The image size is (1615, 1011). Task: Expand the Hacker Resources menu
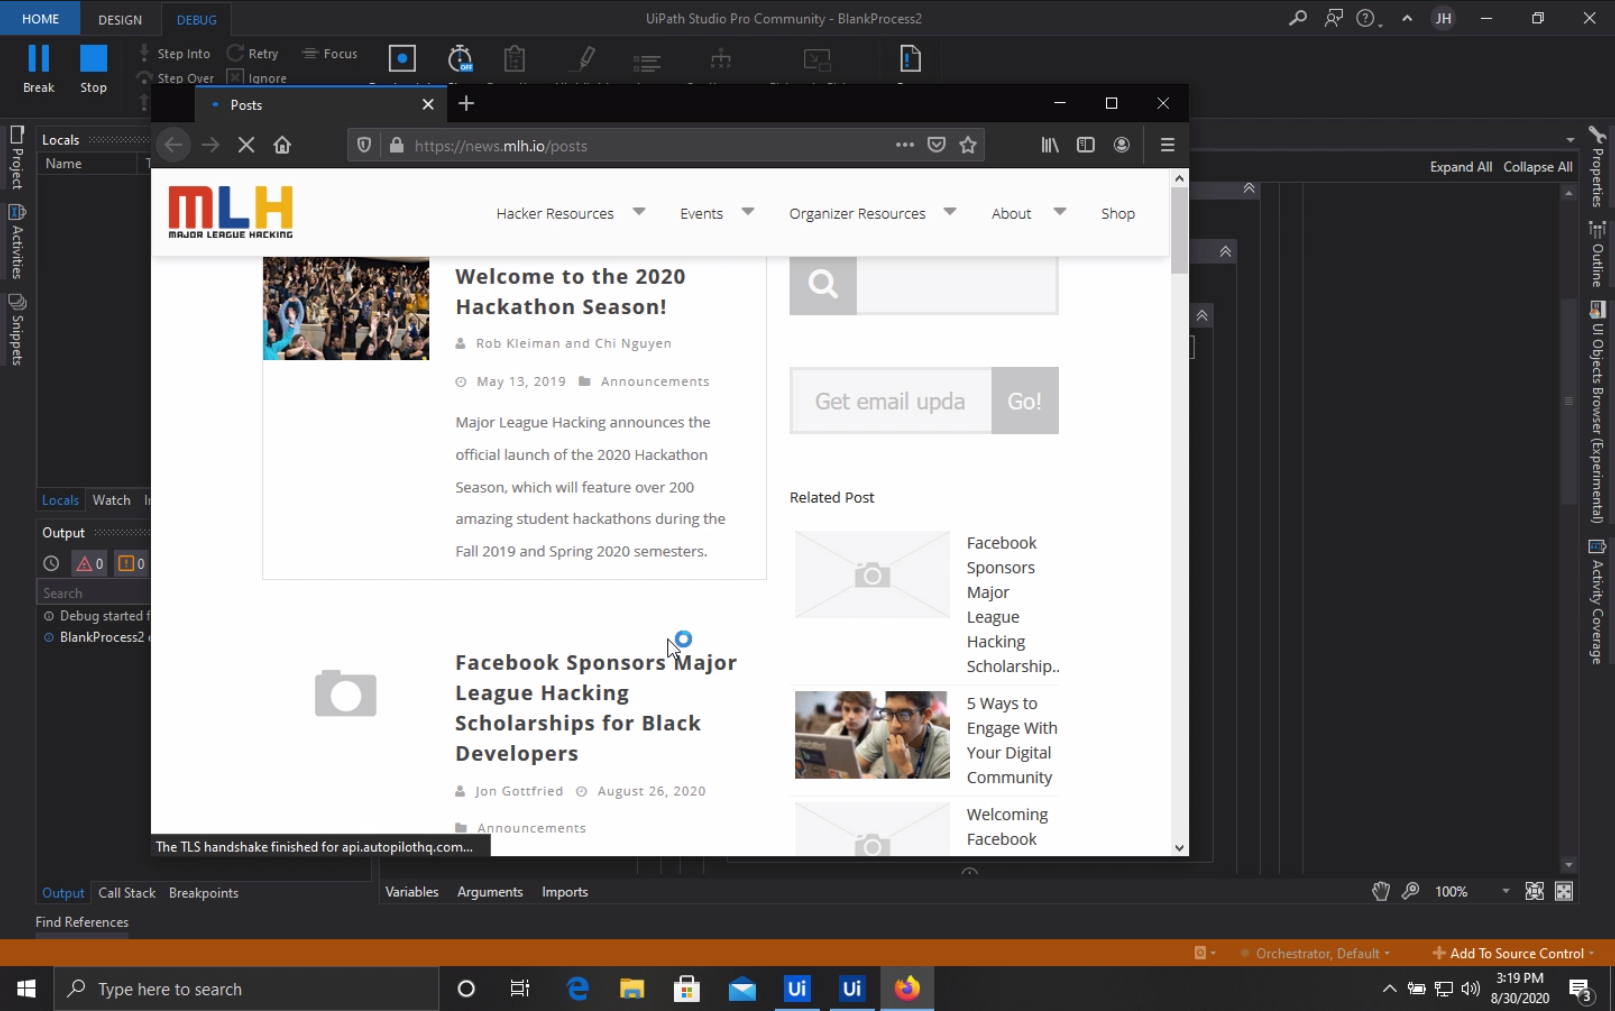[570, 213]
